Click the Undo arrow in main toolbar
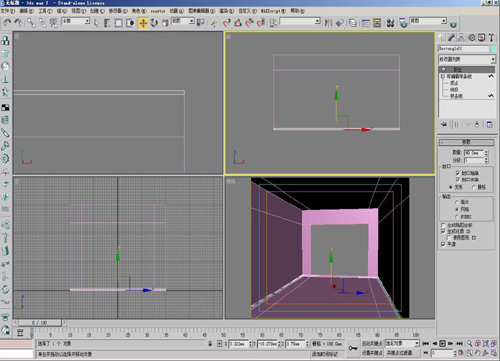This screenshot has width=500, height=361. pos(7,23)
